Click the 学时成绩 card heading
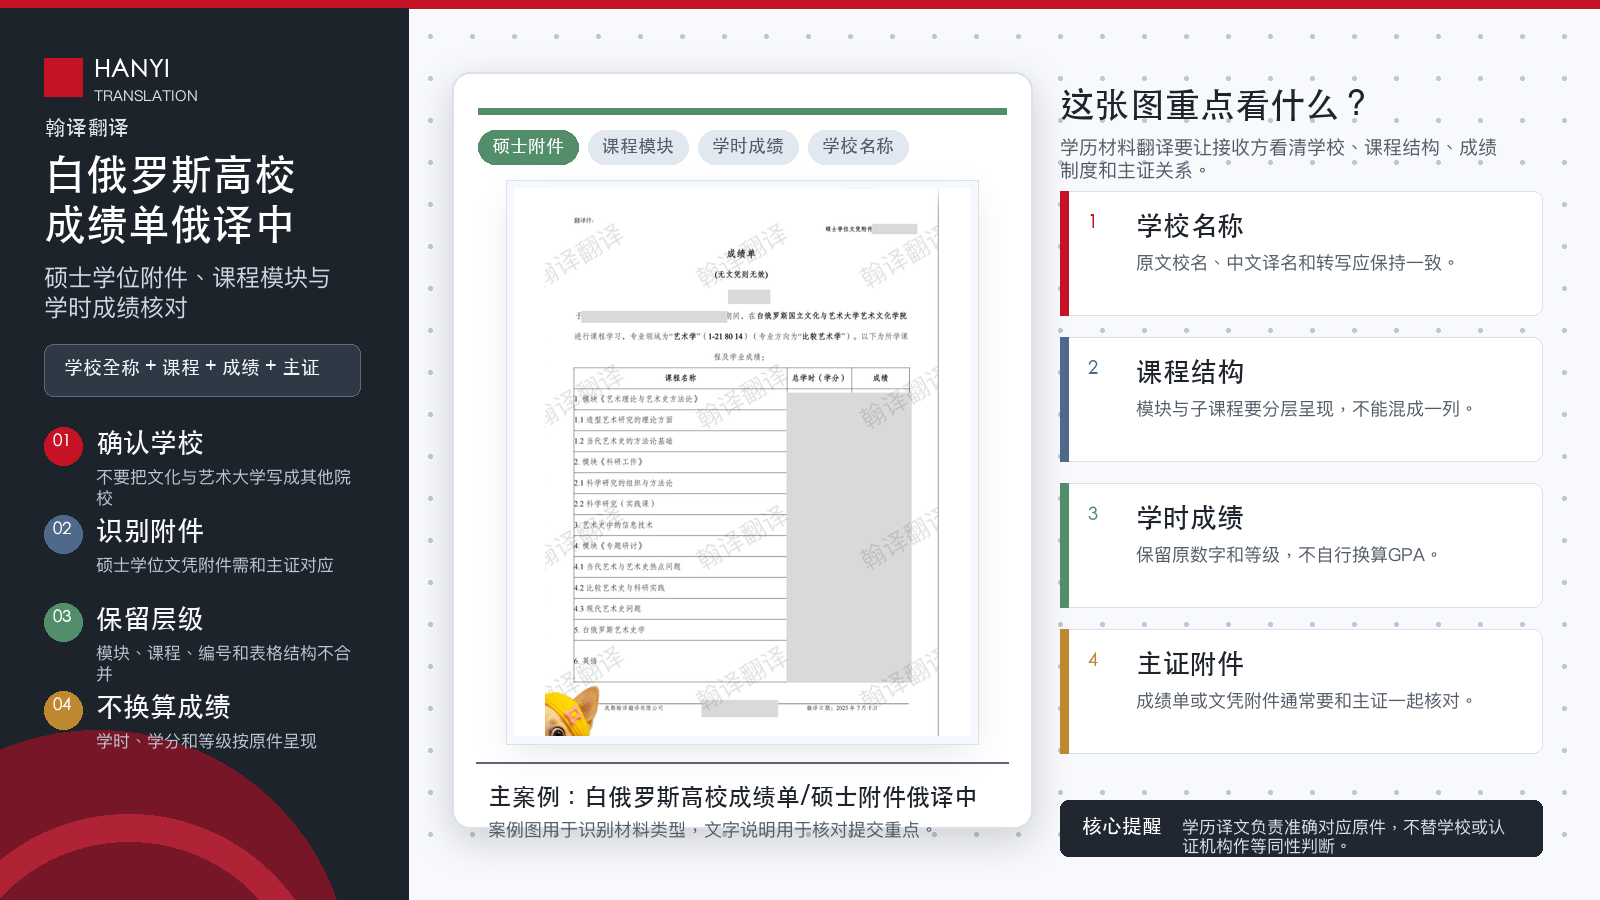 [x=1190, y=518]
